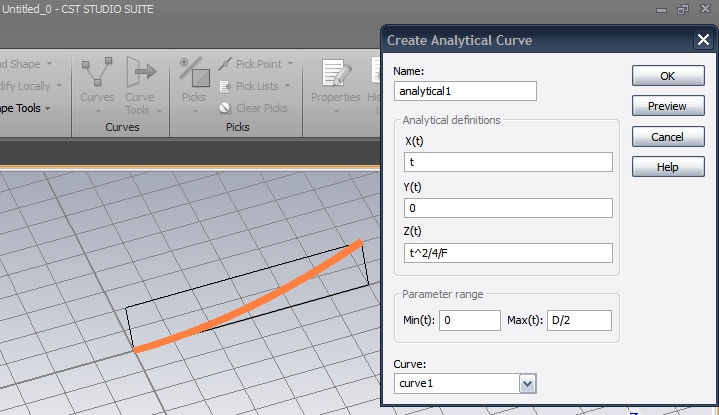Click the Clear Picks icon

(x=225, y=108)
